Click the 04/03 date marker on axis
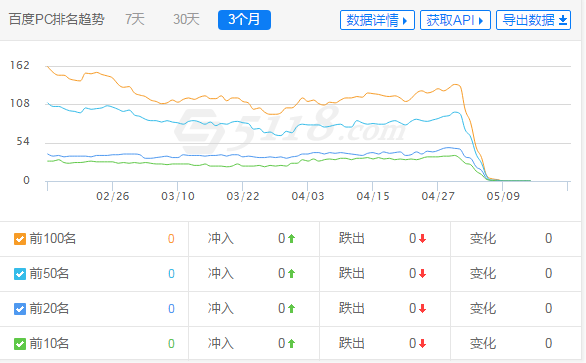Viewport: 586px width, 363px height. click(308, 196)
